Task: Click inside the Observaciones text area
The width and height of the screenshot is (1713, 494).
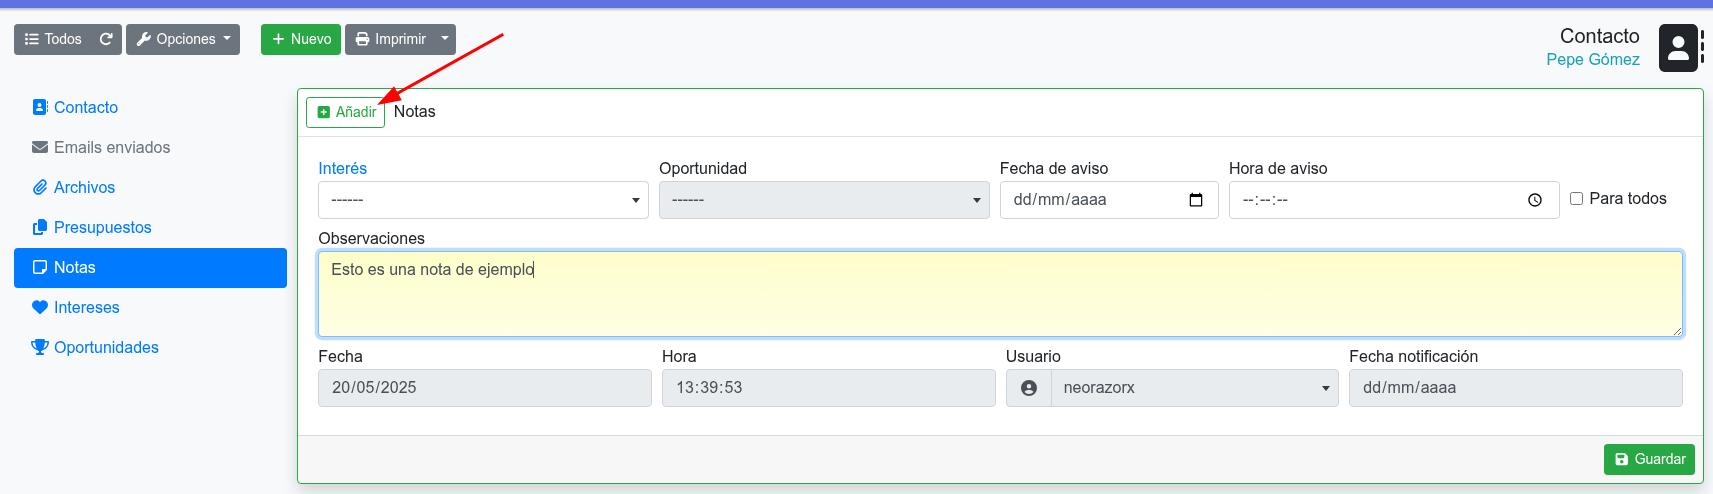Action: (x=1000, y=294)
